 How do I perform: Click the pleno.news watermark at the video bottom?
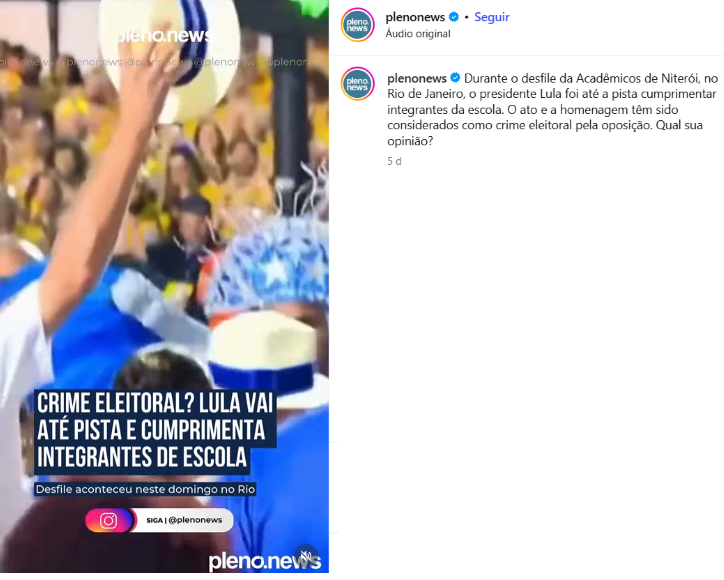click(x=265, y=561)
